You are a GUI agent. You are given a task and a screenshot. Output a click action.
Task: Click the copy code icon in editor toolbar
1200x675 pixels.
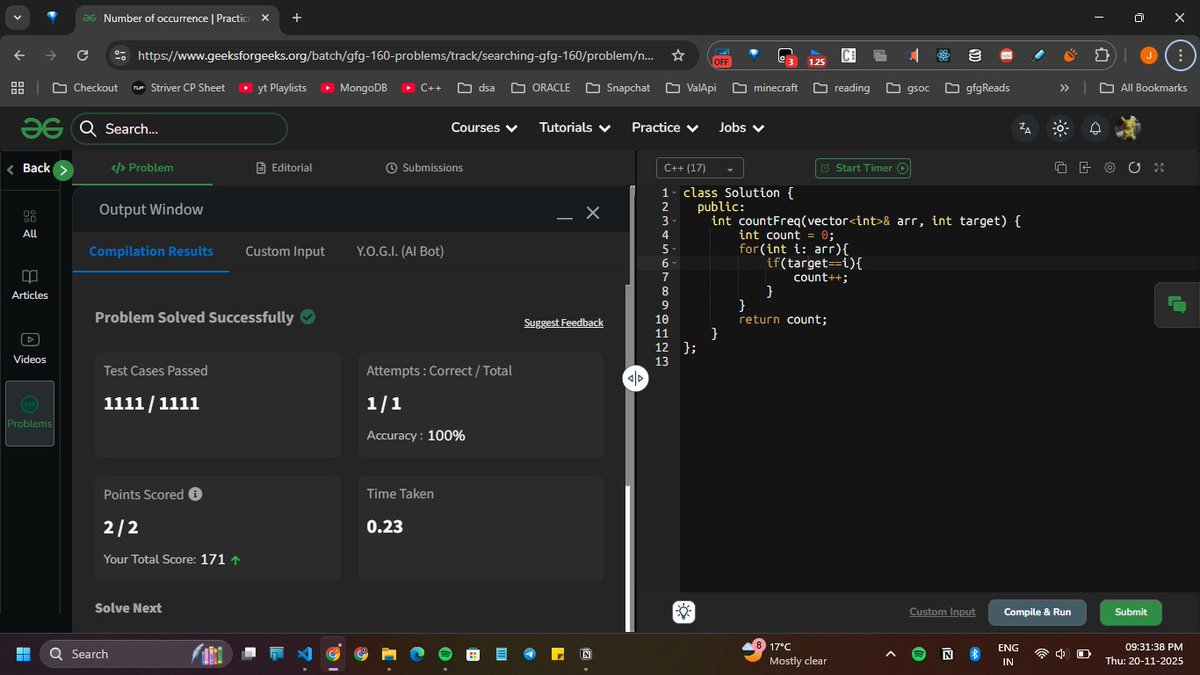coord(1061,168)
